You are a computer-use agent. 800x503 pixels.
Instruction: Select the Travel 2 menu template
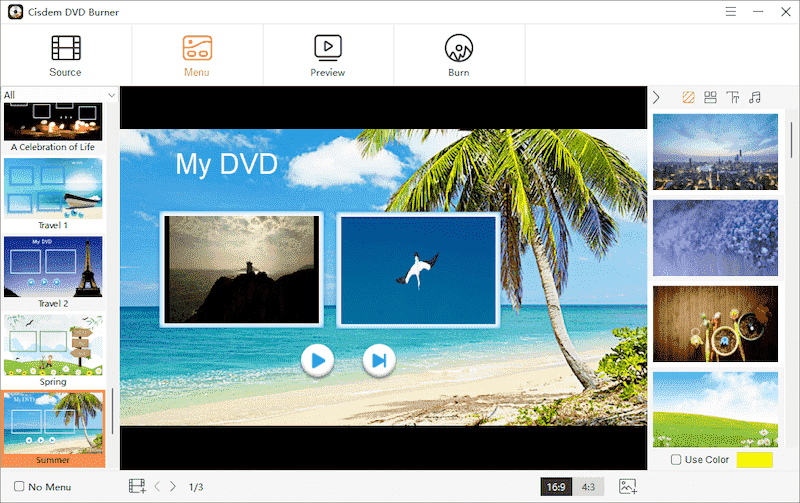point(53,265)
